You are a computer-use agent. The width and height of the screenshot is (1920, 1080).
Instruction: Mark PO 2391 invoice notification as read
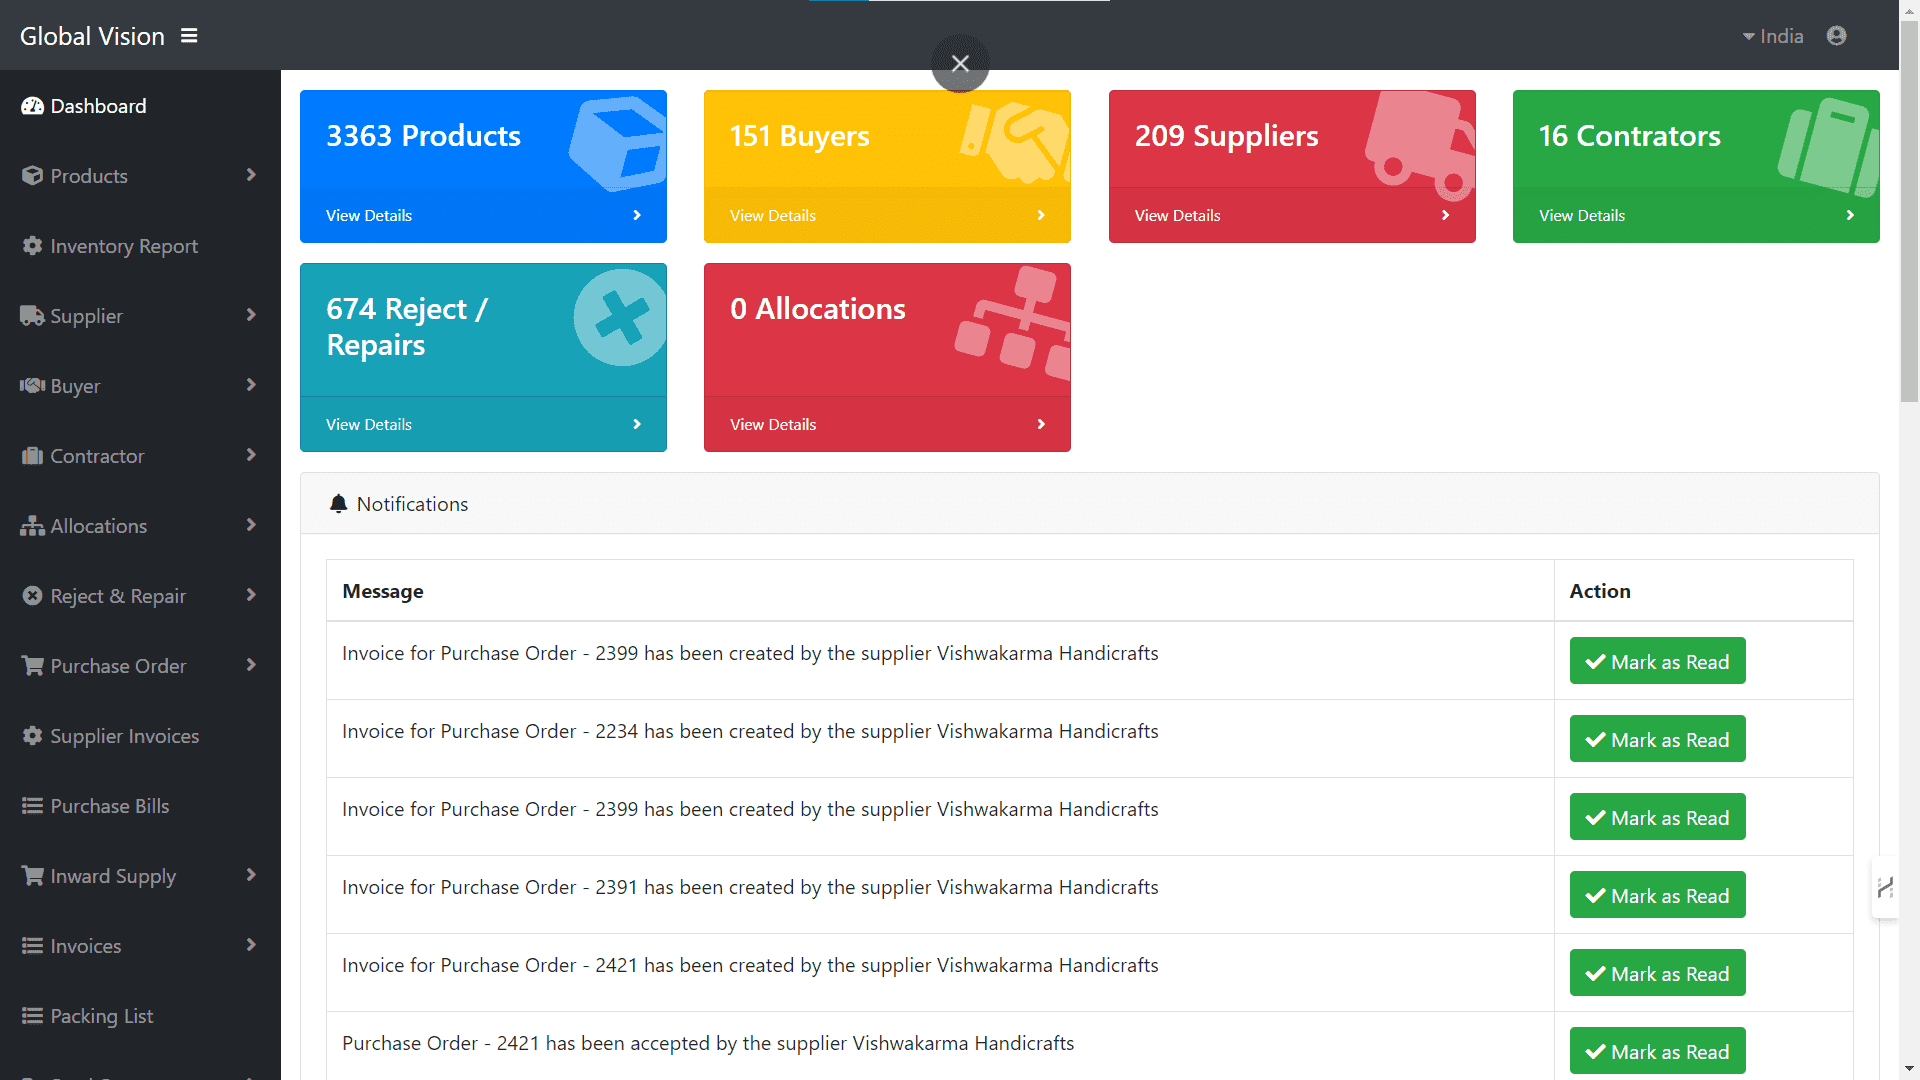(1657, 895)
